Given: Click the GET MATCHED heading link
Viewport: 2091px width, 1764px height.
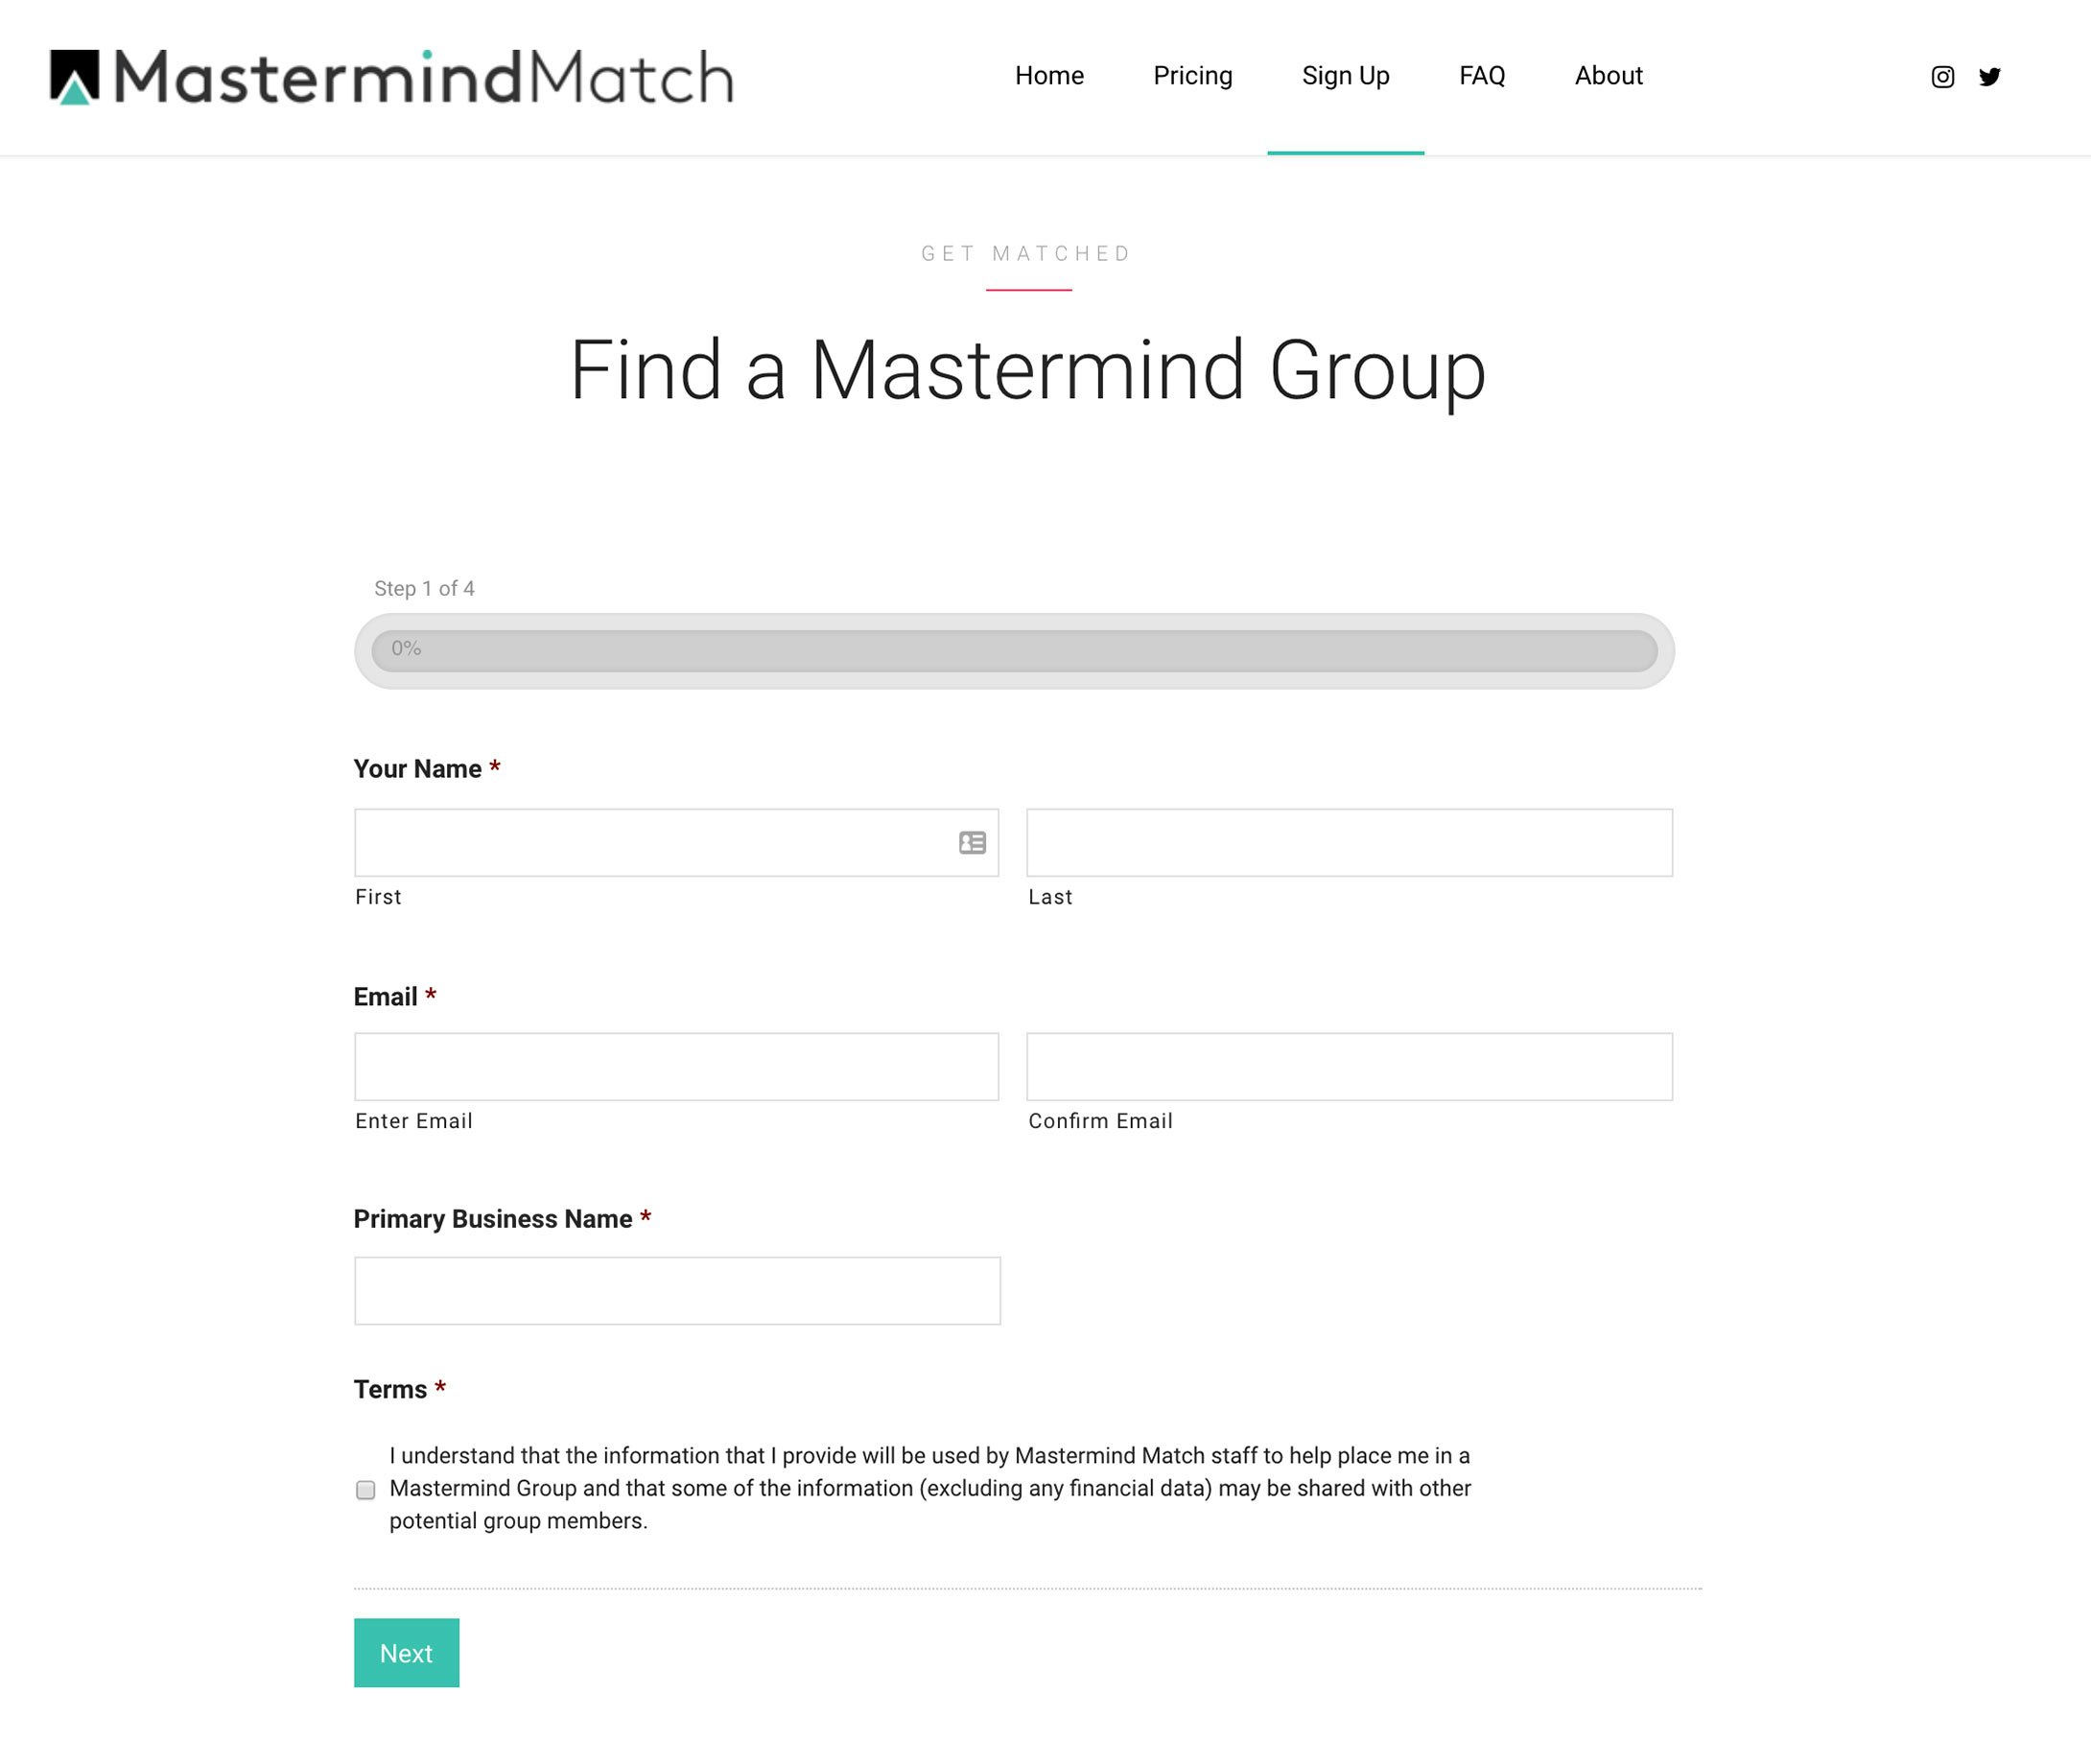Looking at the screenshot, I should tap(1026, 253).
